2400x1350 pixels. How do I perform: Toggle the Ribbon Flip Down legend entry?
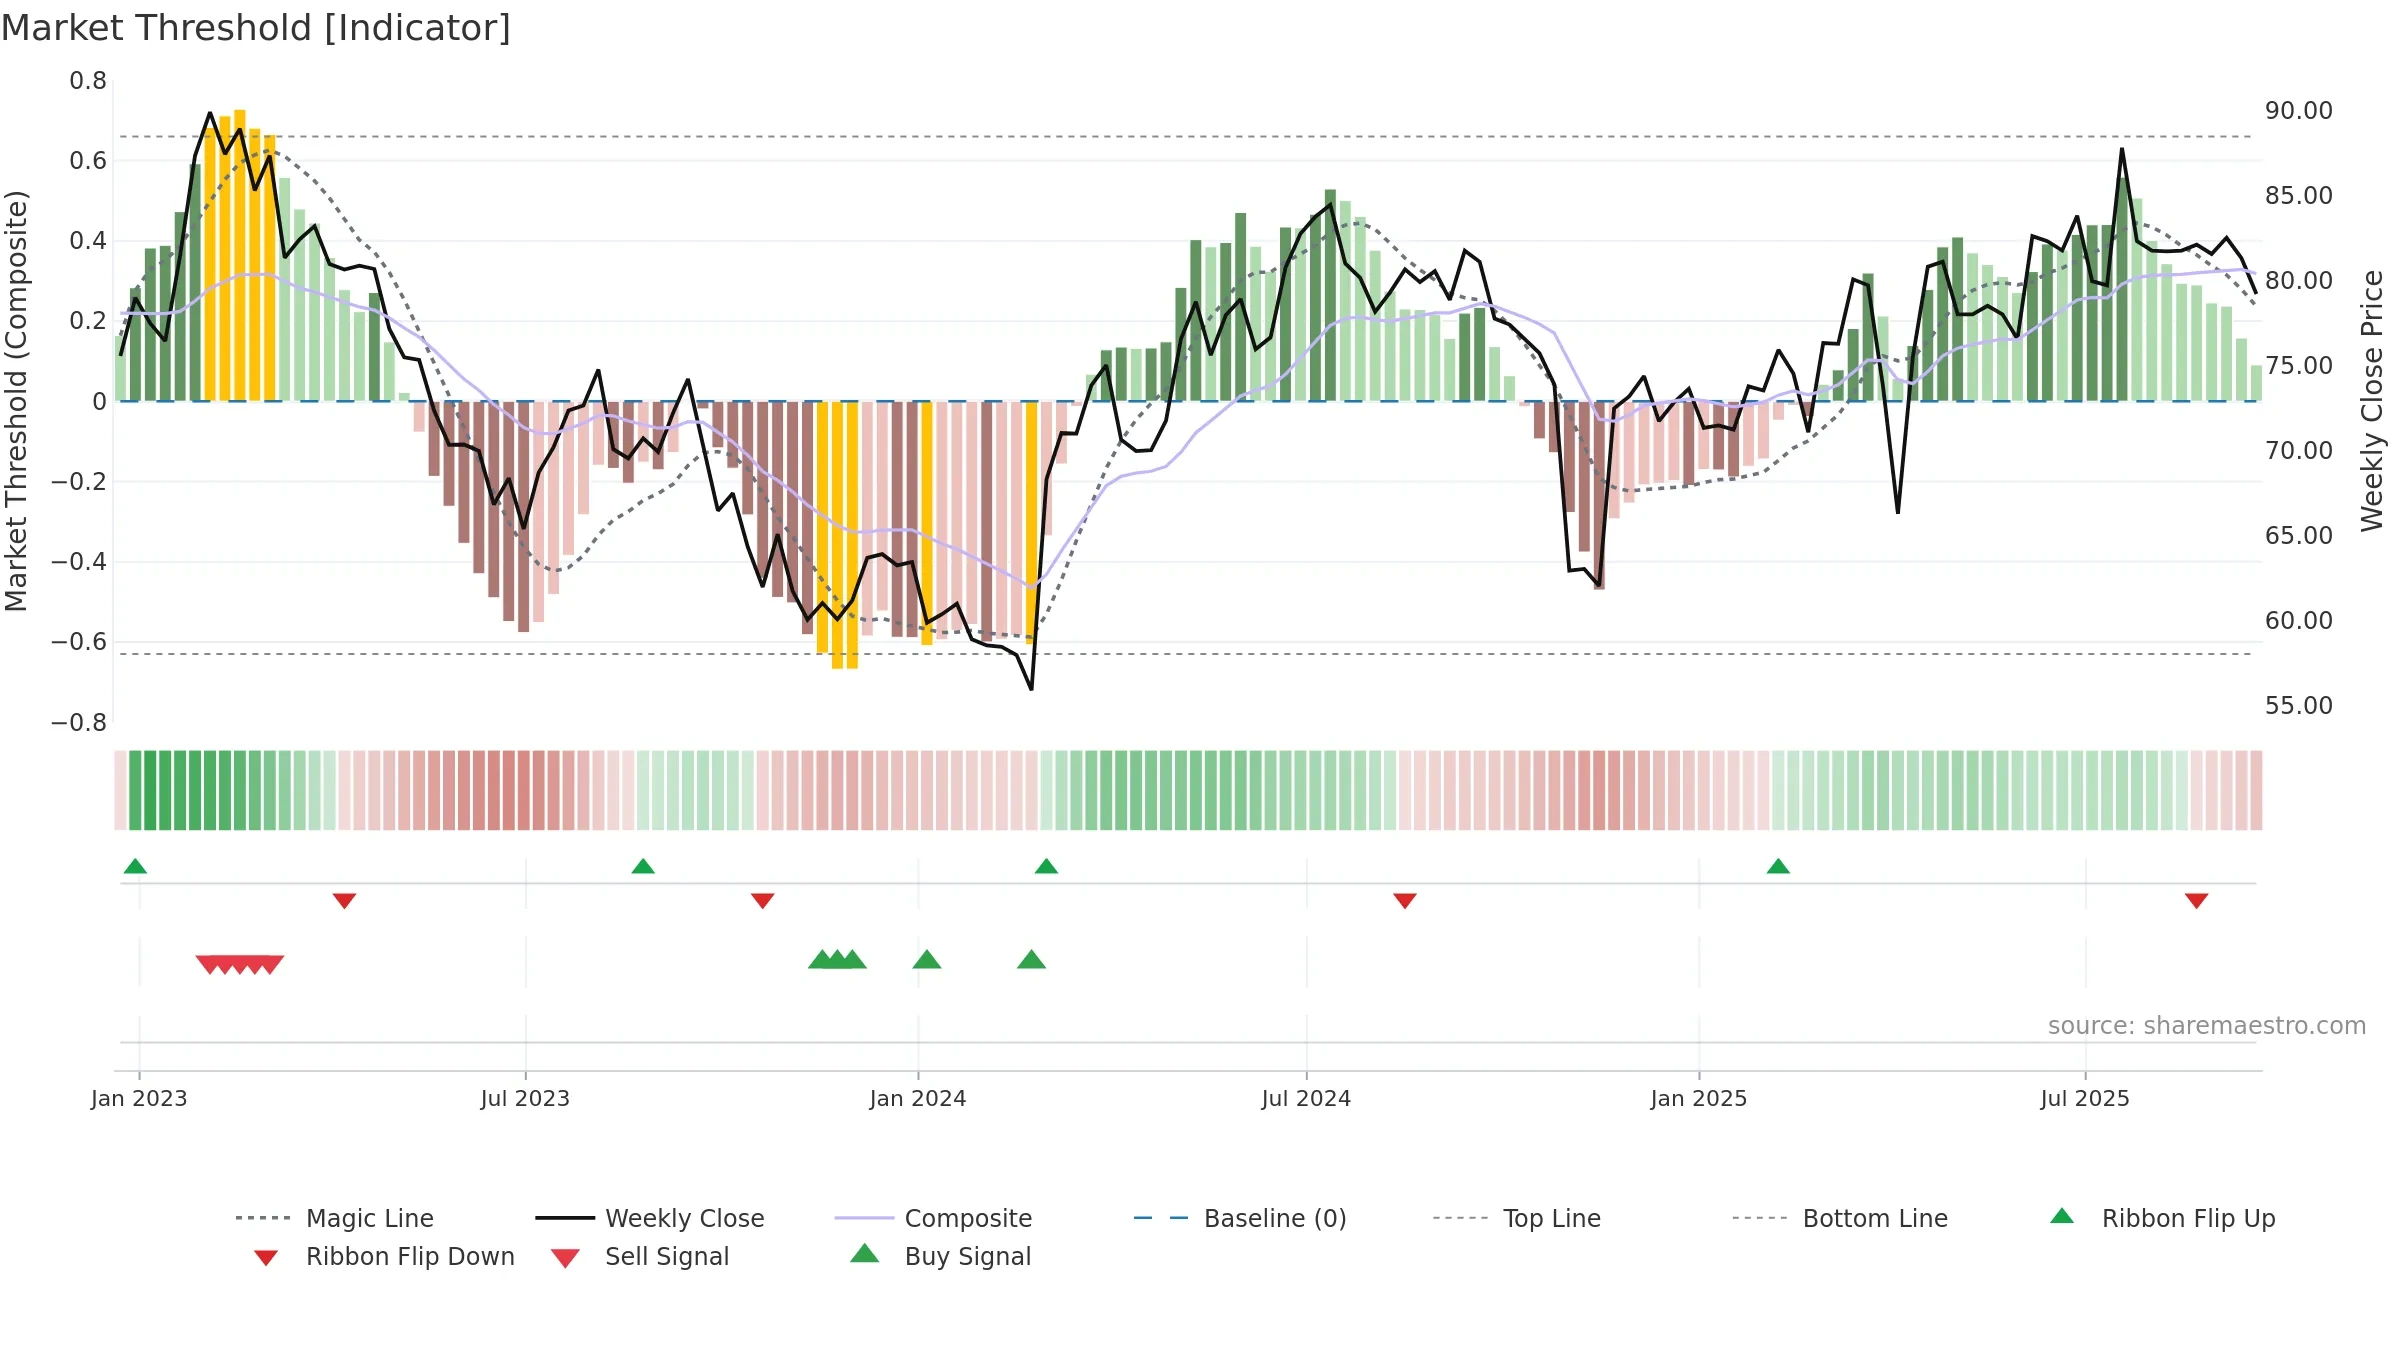384,1256
